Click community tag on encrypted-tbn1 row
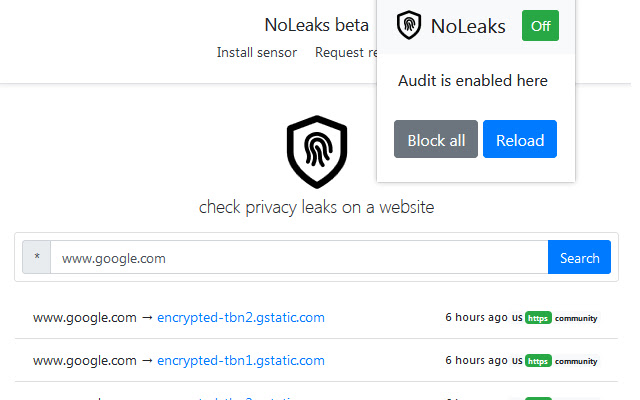Screen dimensions: 640x400 pyautogui.click(x=576, y=360)
